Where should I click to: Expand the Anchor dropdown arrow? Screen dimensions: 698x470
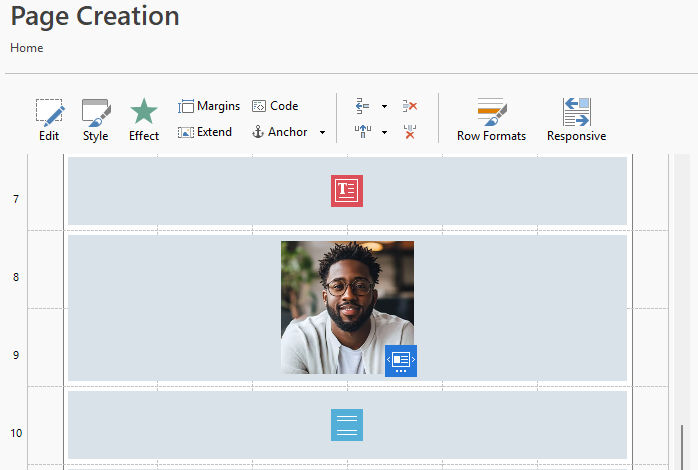(x=322, y=133)
